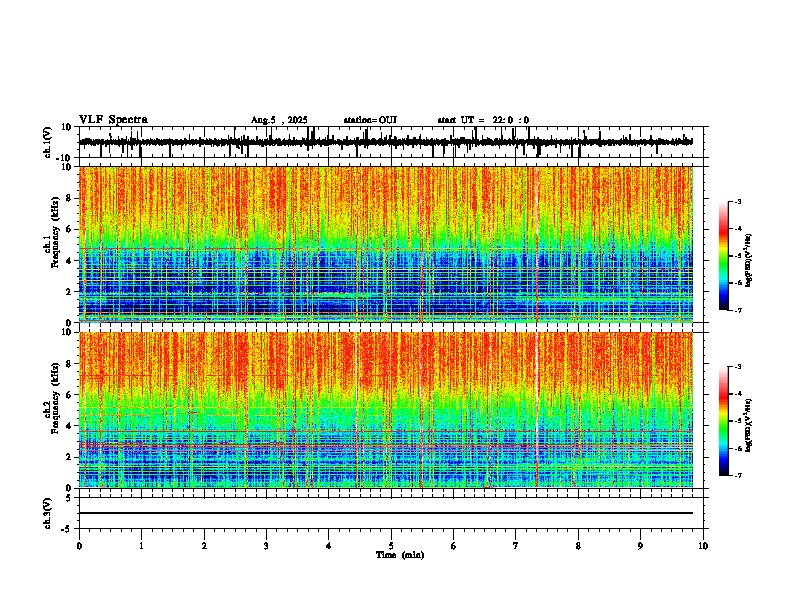Click upper color bar's log(PSD) units label
The width and height of the screenshot is (792, 612).
[x=749, y=261]
